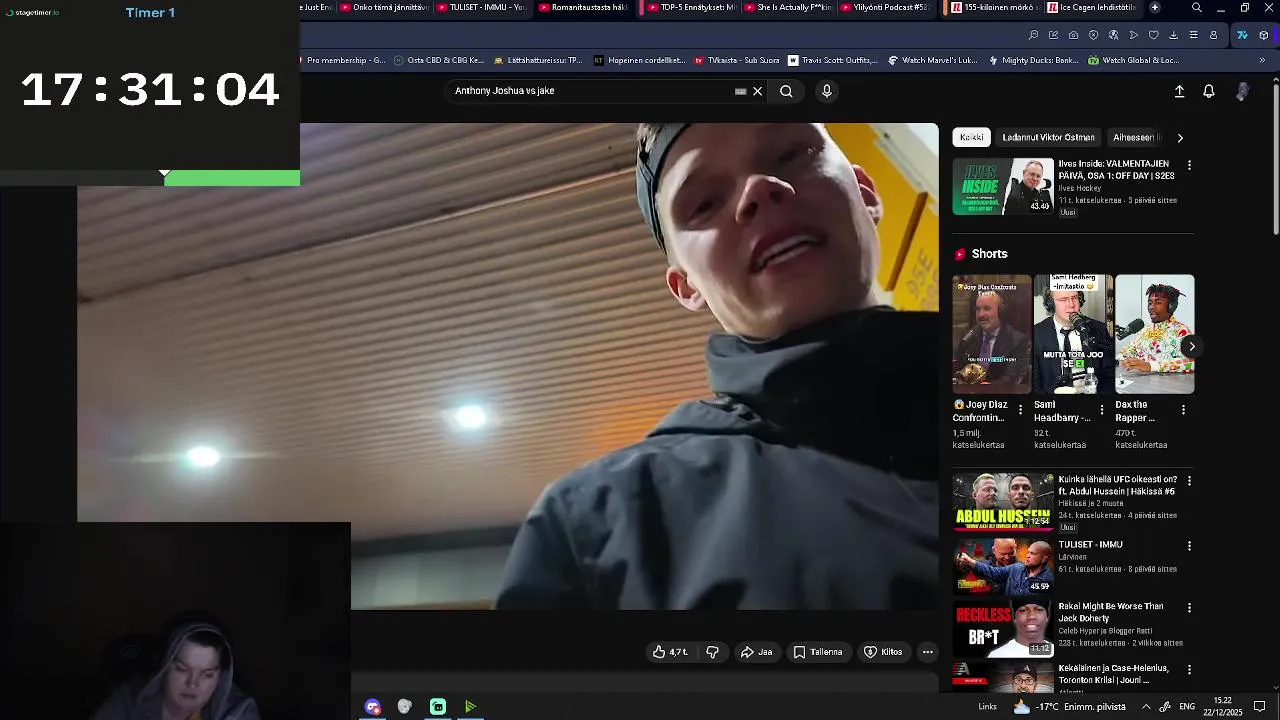Select the Aiheeseen chip
This screenshot has width=1280, height=720.
(x=1135, y=137)
